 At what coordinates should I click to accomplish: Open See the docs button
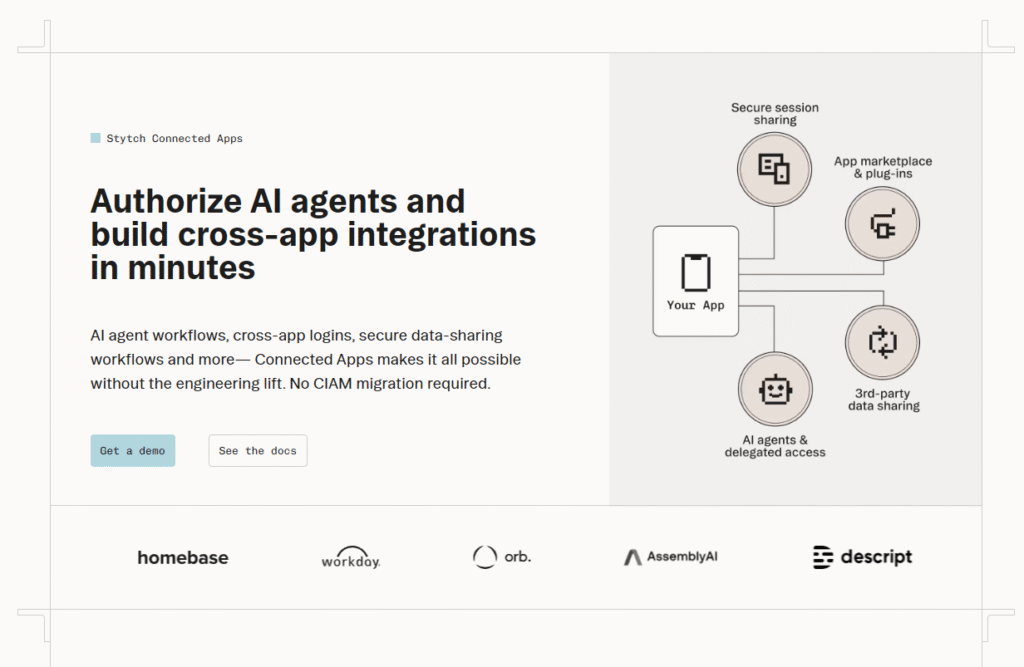tap(258, 451)
